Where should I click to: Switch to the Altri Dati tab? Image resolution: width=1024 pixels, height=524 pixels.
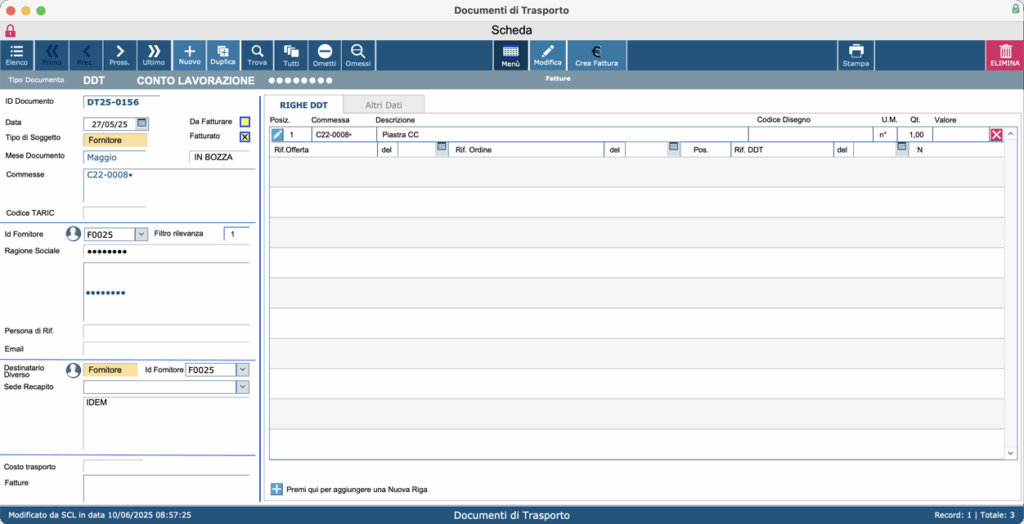(384, 105)
